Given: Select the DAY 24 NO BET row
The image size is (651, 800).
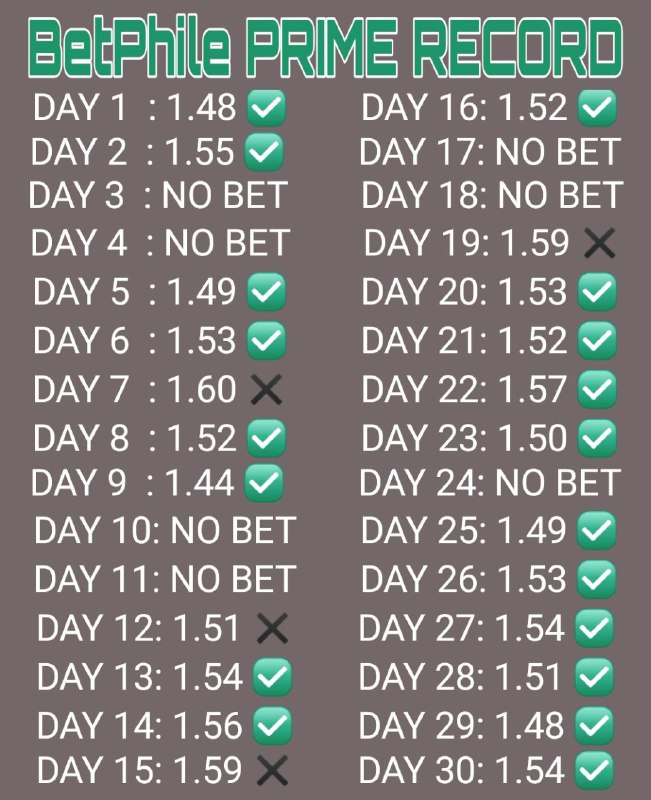Looking at the screenshot, I should [x=490, y=484].
